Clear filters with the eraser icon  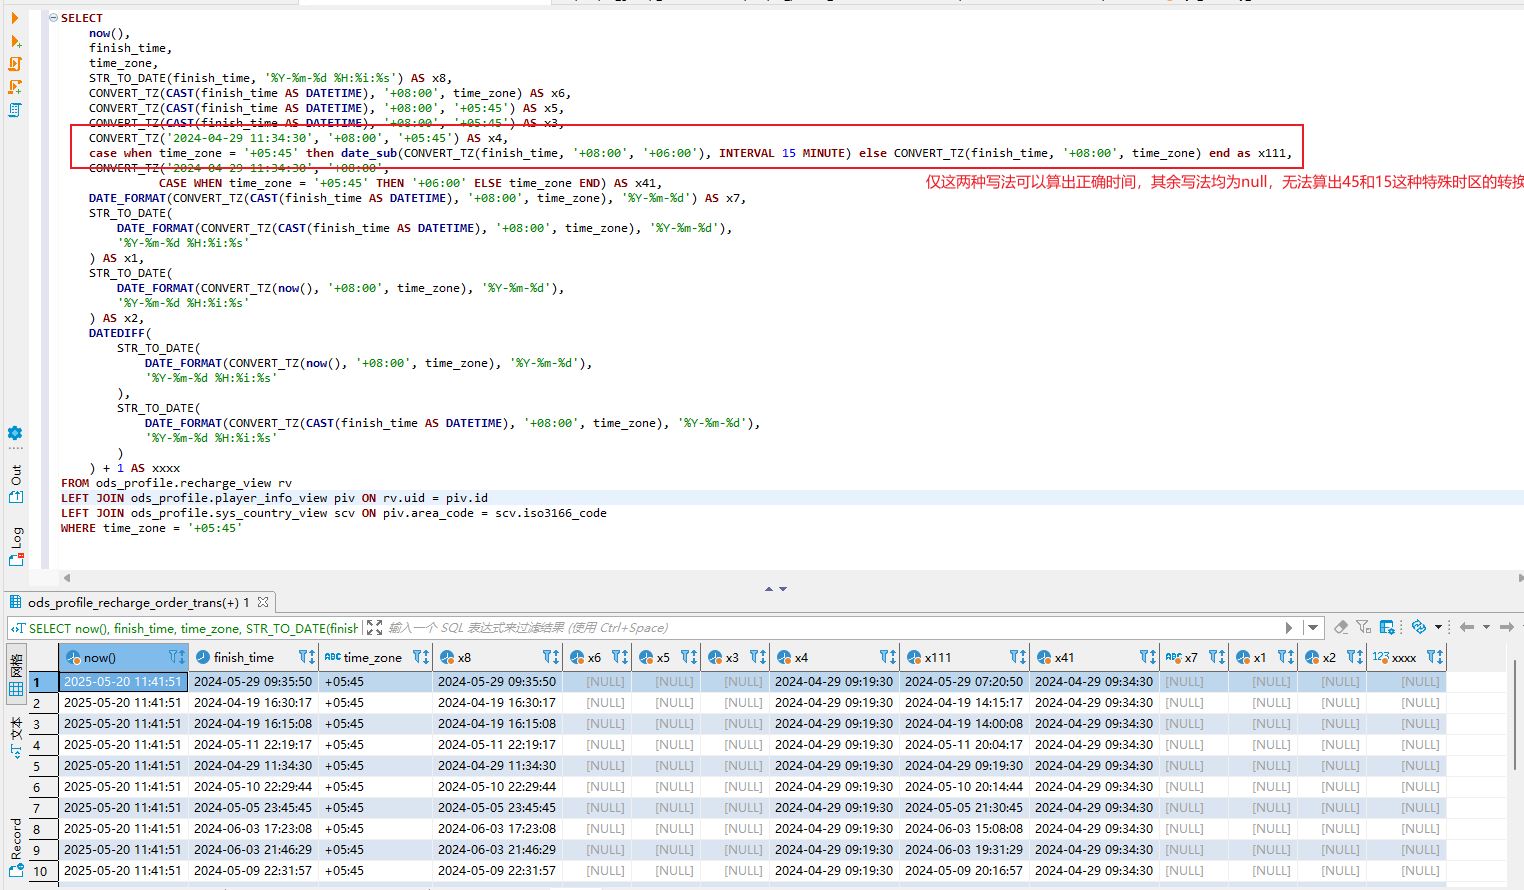click(1341, 627)
